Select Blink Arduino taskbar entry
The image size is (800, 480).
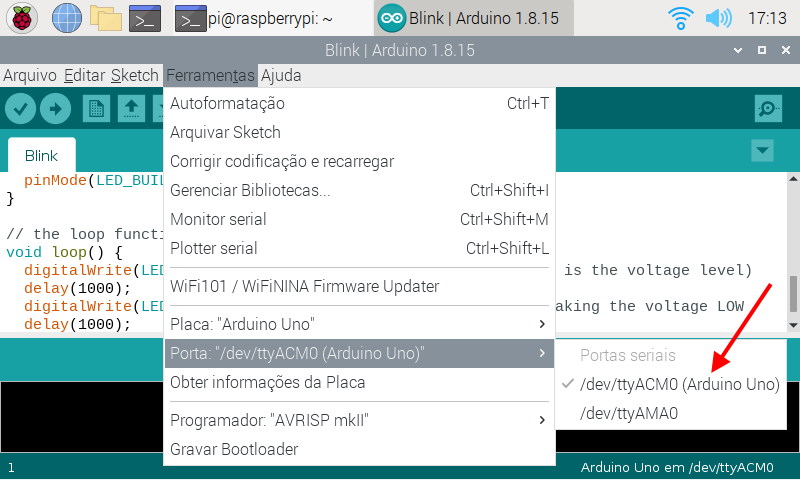click(473, 18)
